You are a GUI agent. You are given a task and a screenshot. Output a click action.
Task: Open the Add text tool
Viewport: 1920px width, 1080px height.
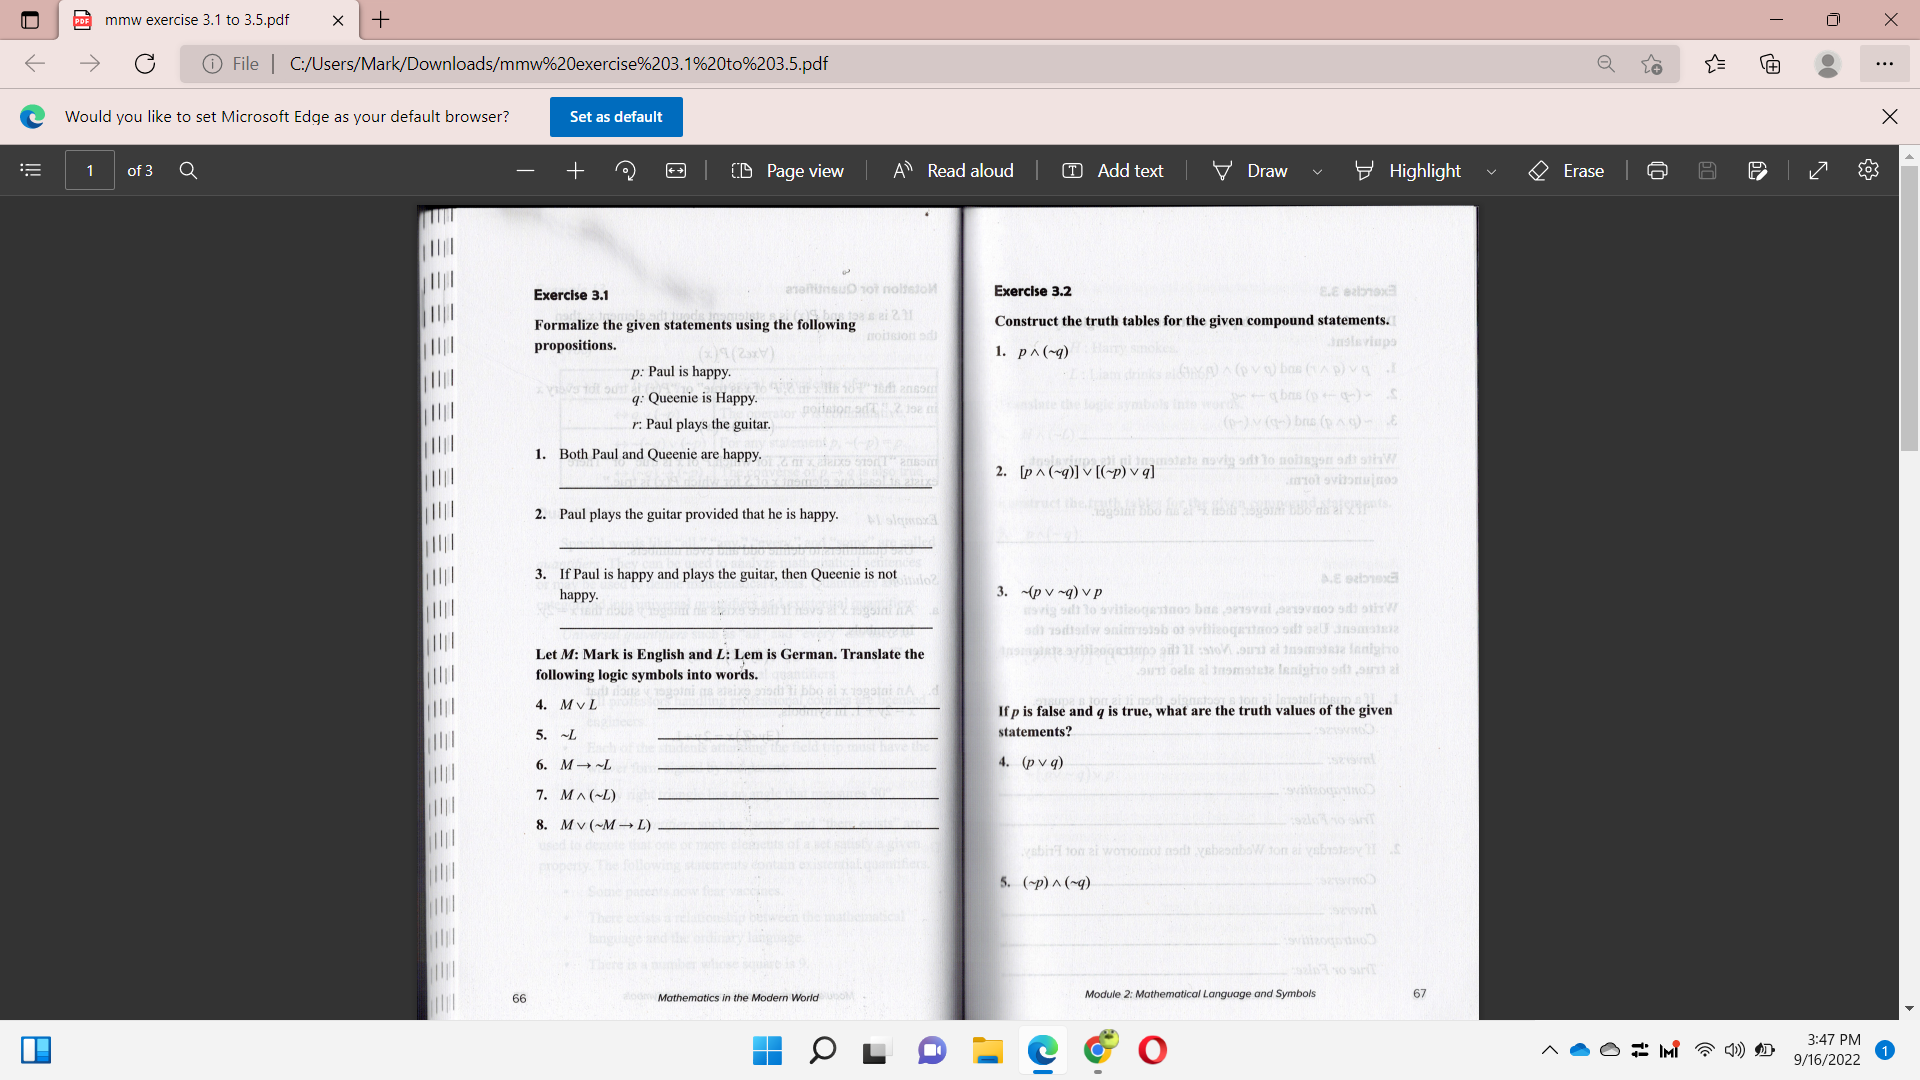[1112, 170]
